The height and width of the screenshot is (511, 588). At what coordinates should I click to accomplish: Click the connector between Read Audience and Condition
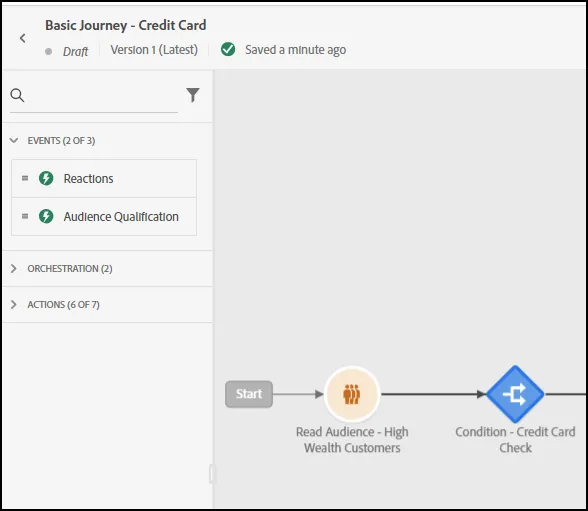pos(433,394)
